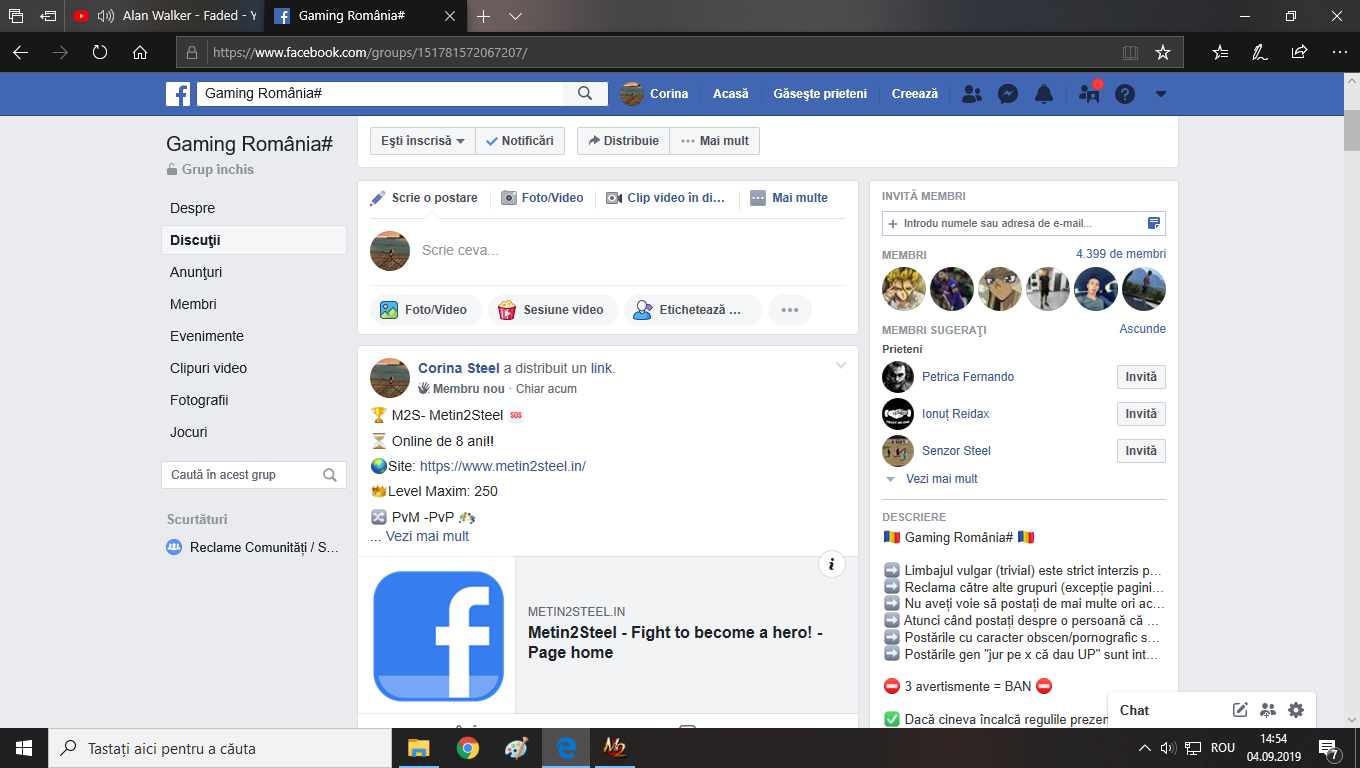
Task: Open the Fotografii section
Action: point(199,400)
